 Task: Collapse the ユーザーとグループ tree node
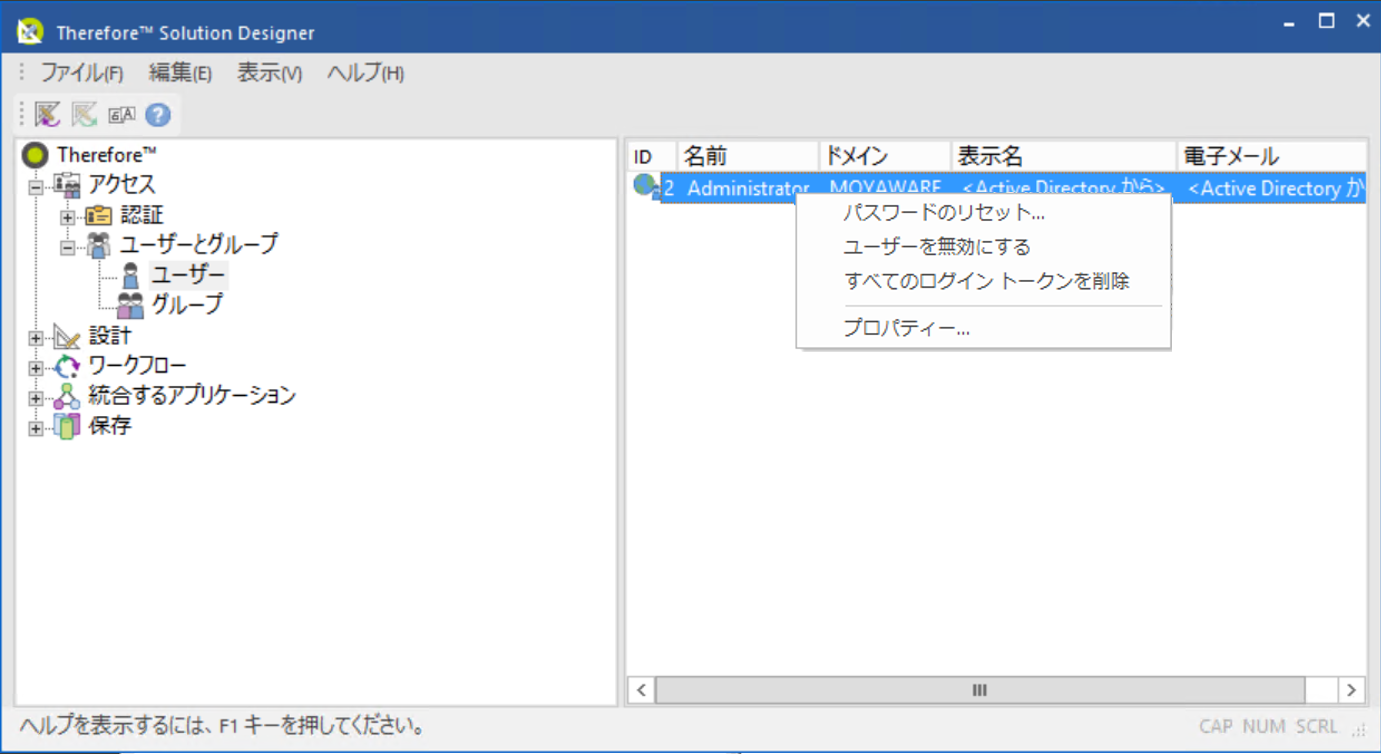click(67, 247)
